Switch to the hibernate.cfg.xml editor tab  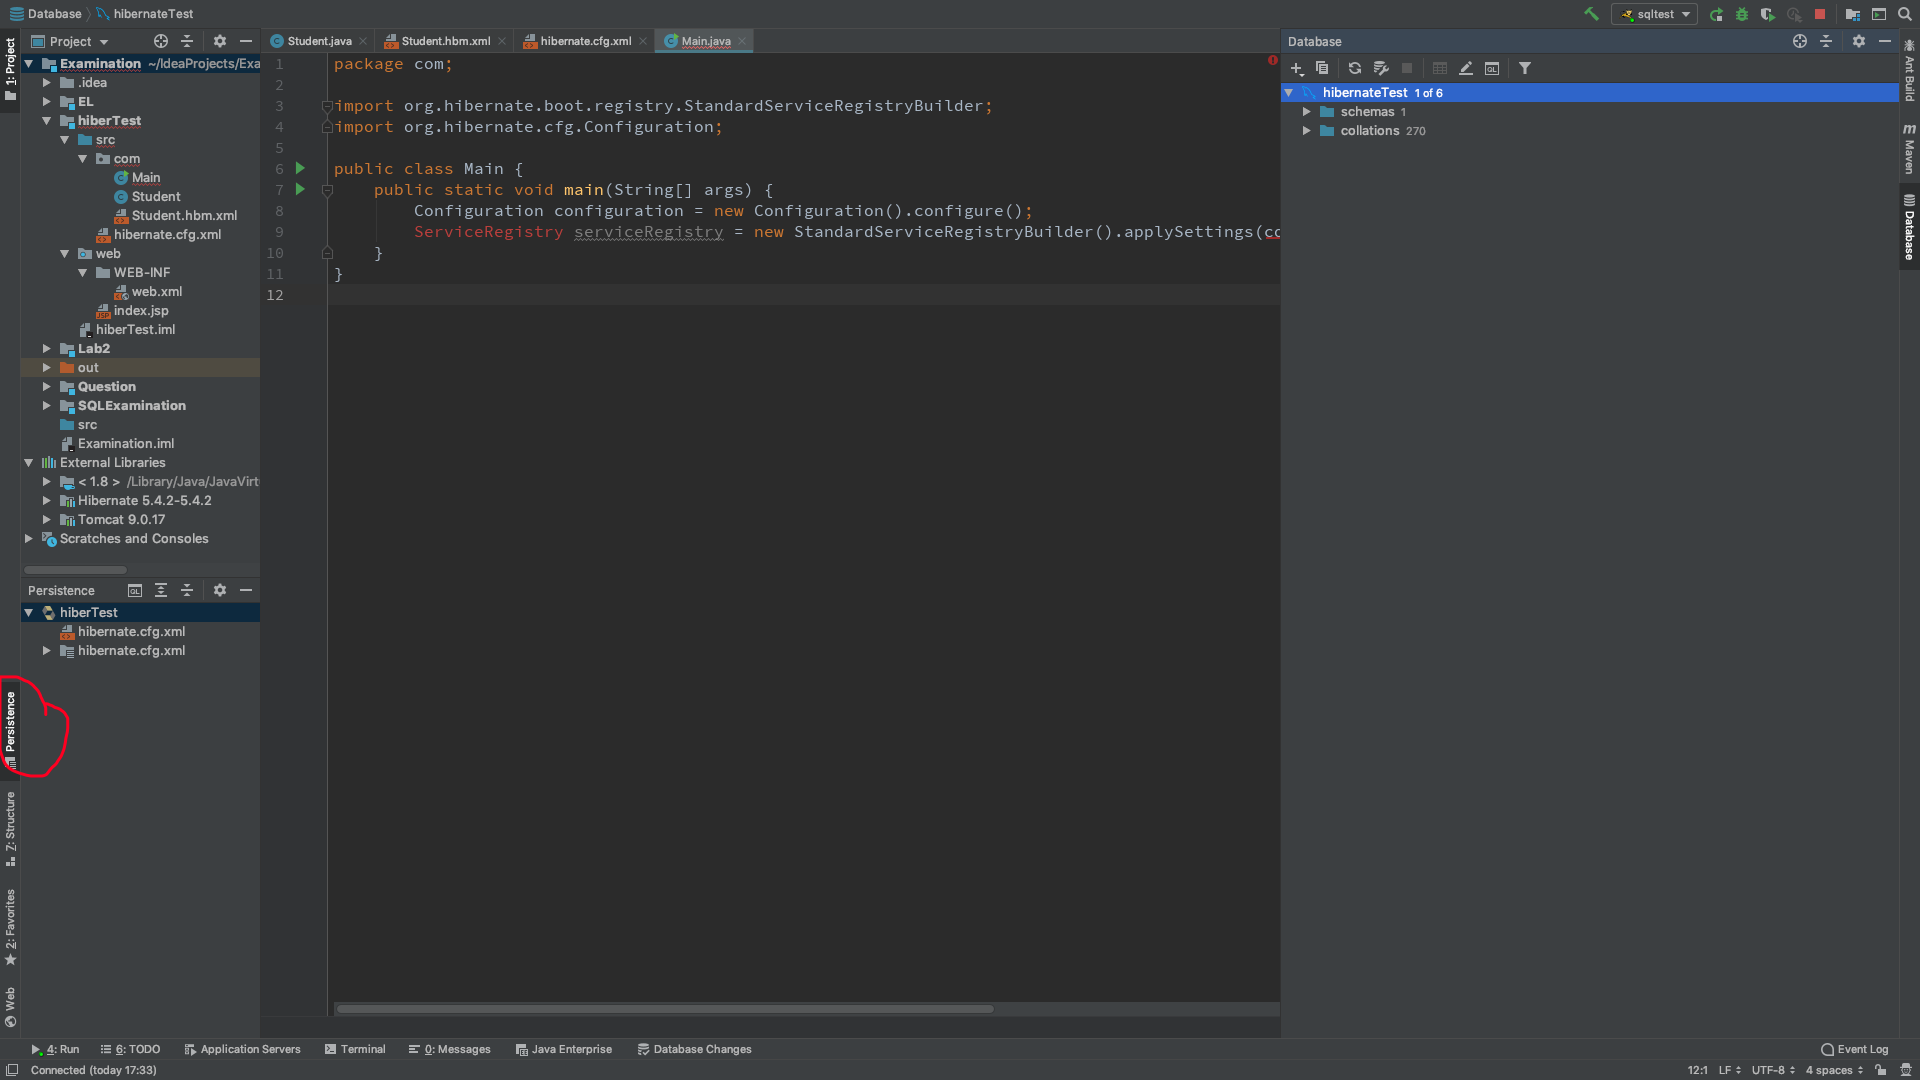585,41
